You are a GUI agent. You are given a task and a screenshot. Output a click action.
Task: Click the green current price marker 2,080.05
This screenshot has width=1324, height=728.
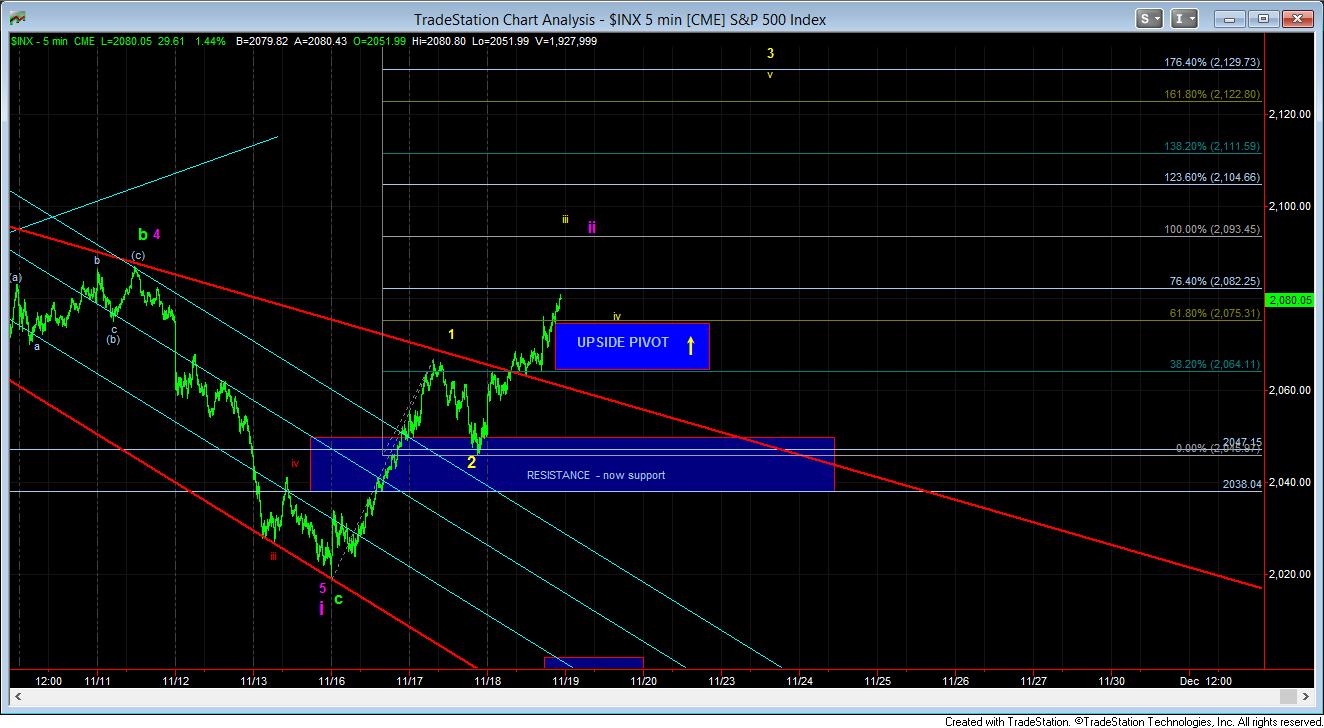pyautogui.click(x=1289, y=299)
